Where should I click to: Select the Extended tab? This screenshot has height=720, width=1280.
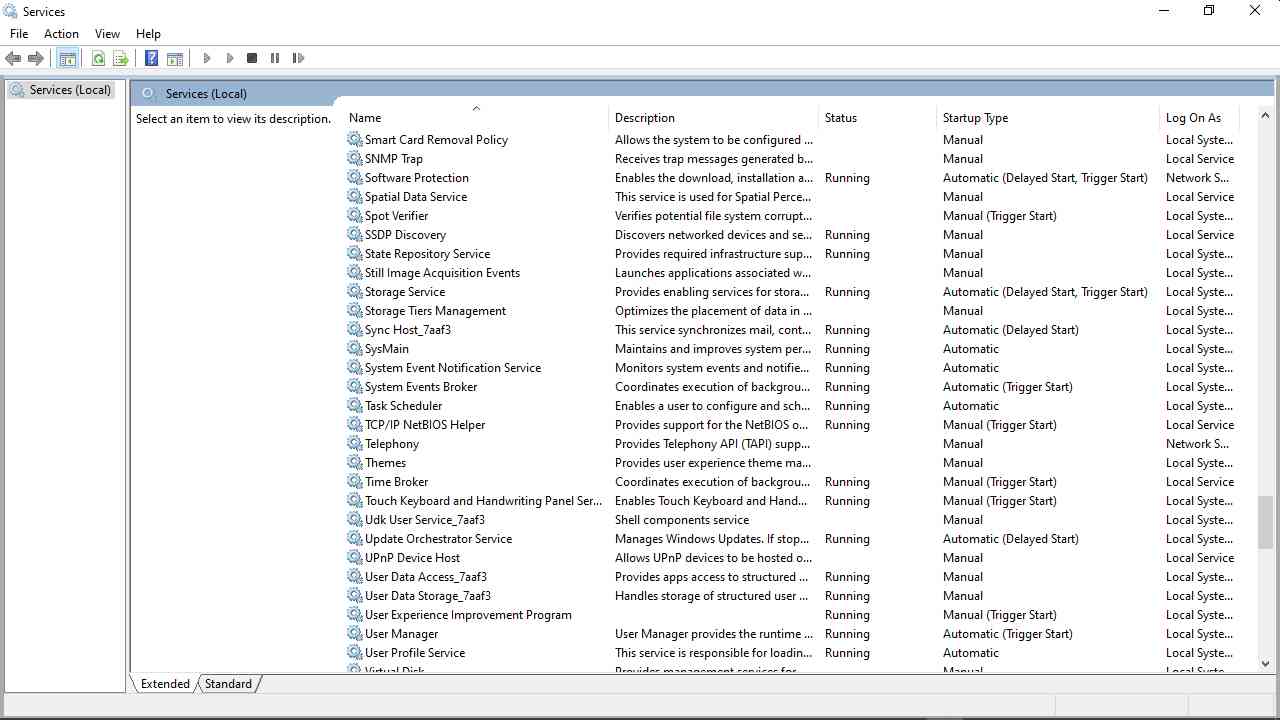(x=165, y=684)
